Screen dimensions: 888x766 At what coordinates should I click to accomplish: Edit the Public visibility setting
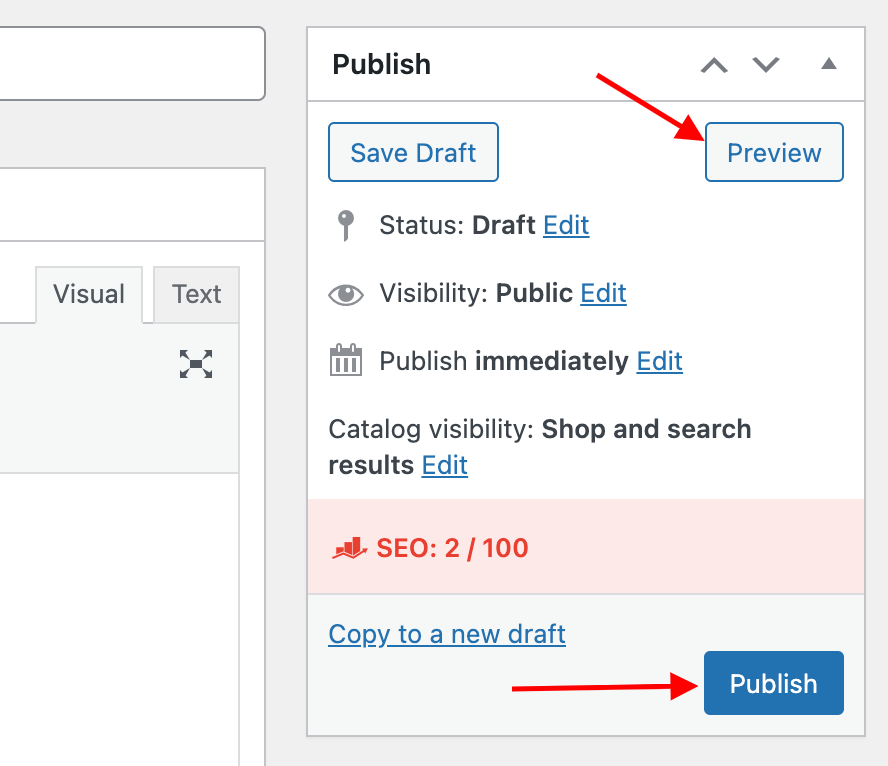[x=603, y=293]
